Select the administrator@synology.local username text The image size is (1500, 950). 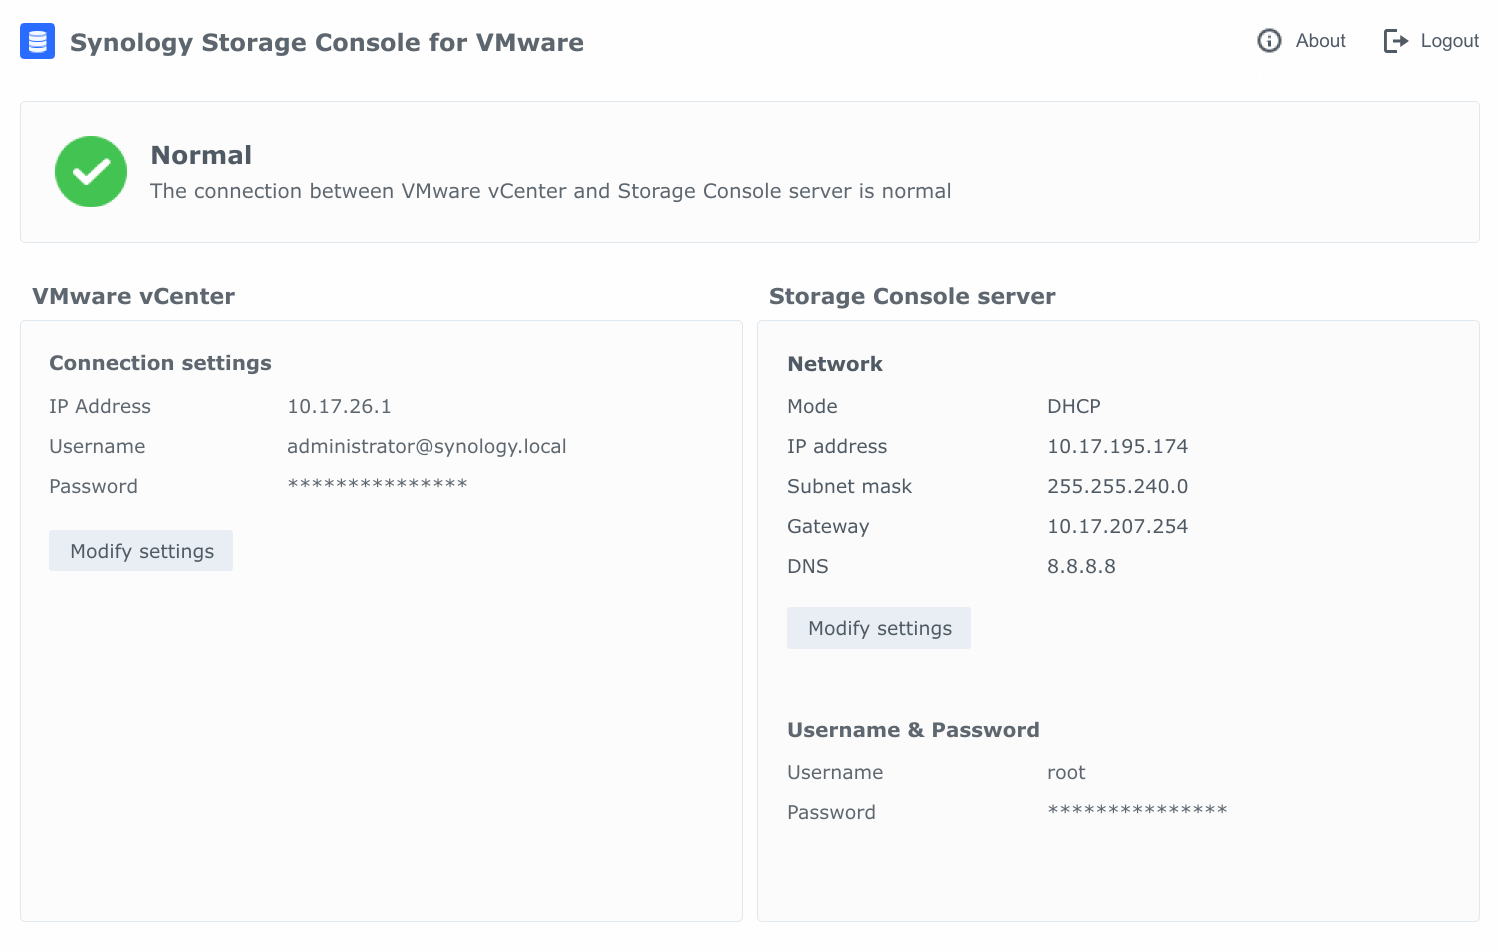[x=427, y=446]
